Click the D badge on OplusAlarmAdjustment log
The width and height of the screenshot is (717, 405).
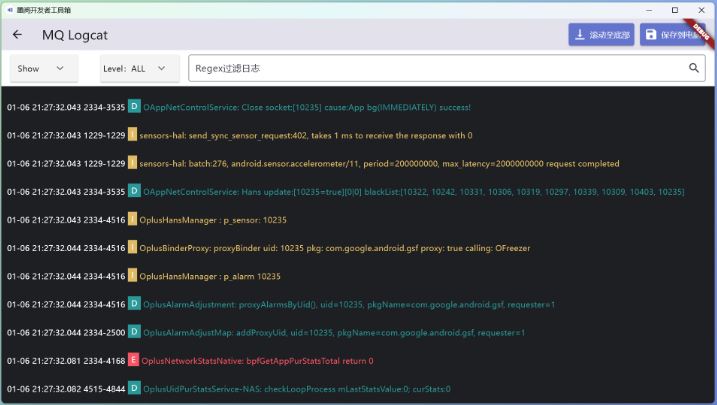[134, 304]
